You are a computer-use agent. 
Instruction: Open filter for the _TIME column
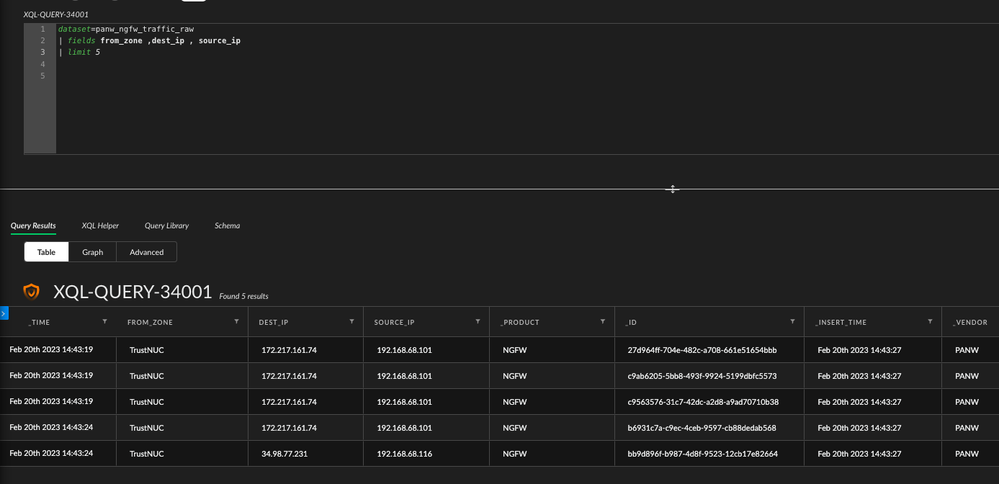coord(105,322)
